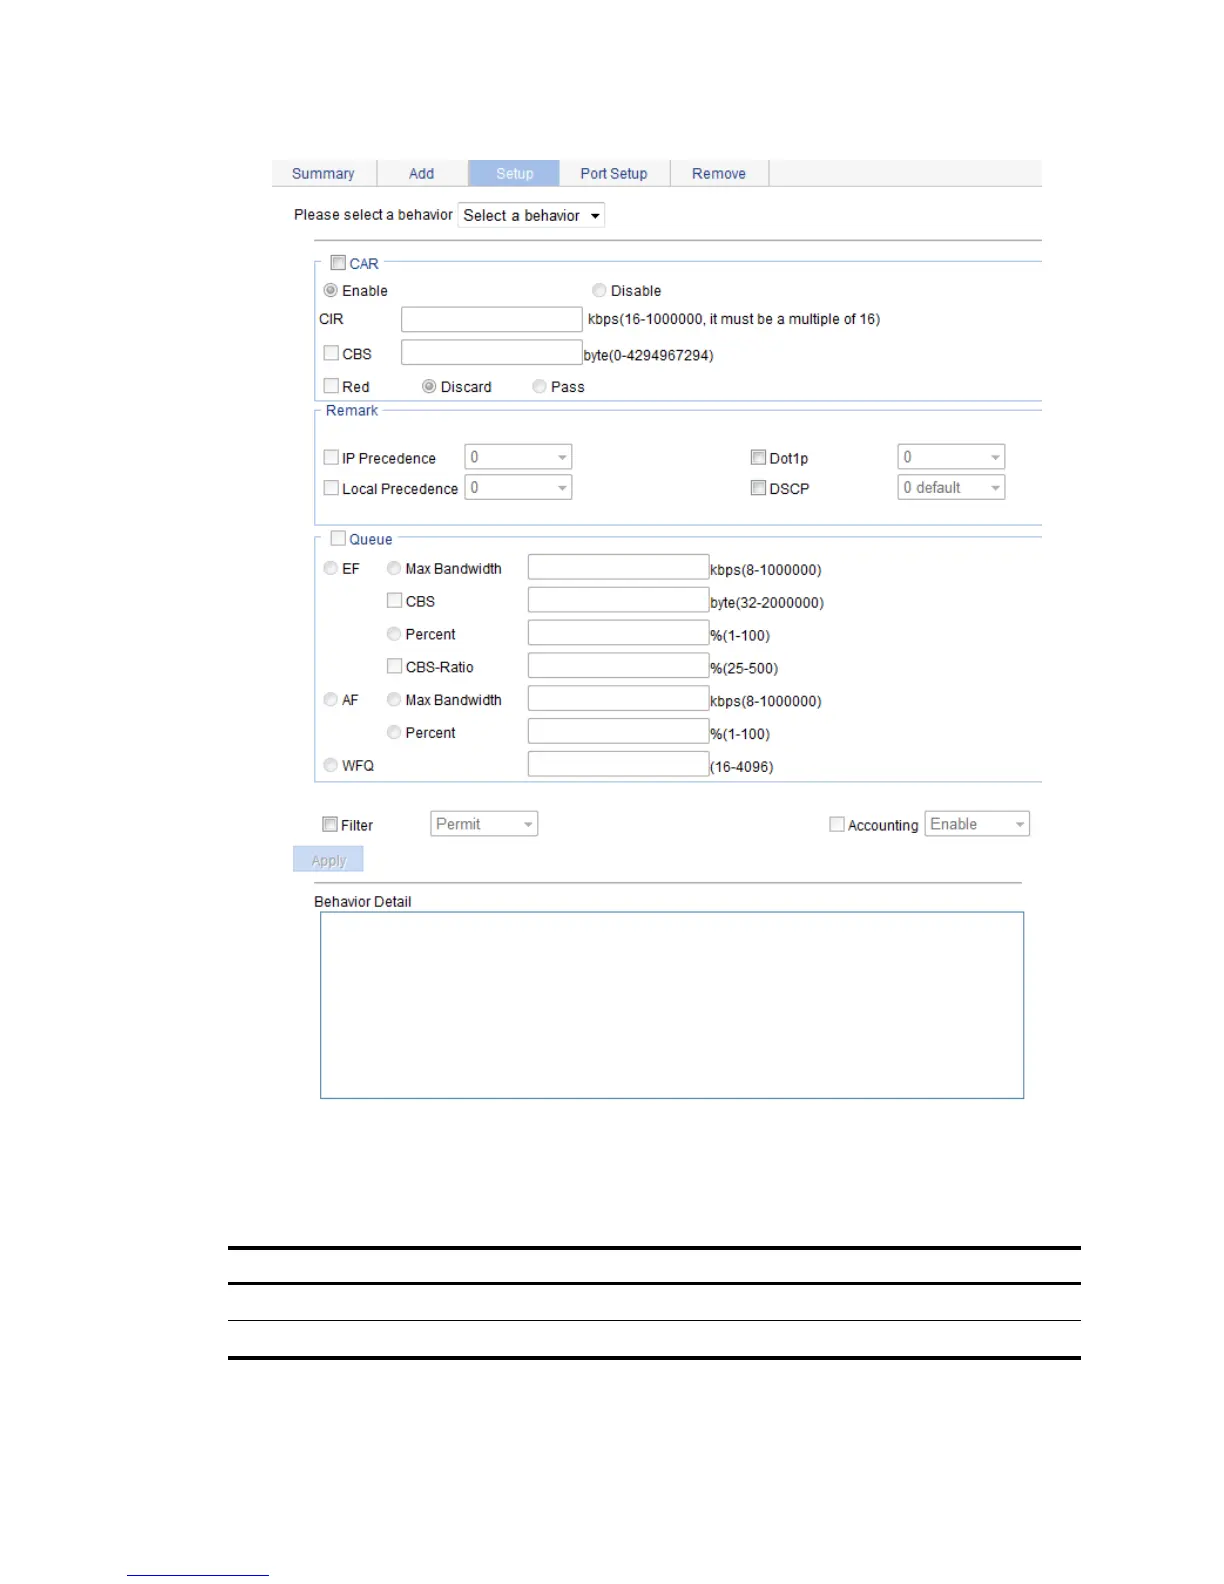This screenshot has width=1224, height=1584.
Task: Tick the Local Precedence checkbox
Action: (x=331, y=487)
